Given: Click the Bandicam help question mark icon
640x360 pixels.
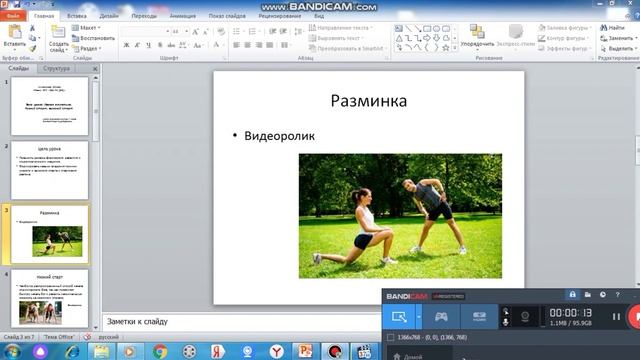Looking at the screenshot, I should coord(618,294).
